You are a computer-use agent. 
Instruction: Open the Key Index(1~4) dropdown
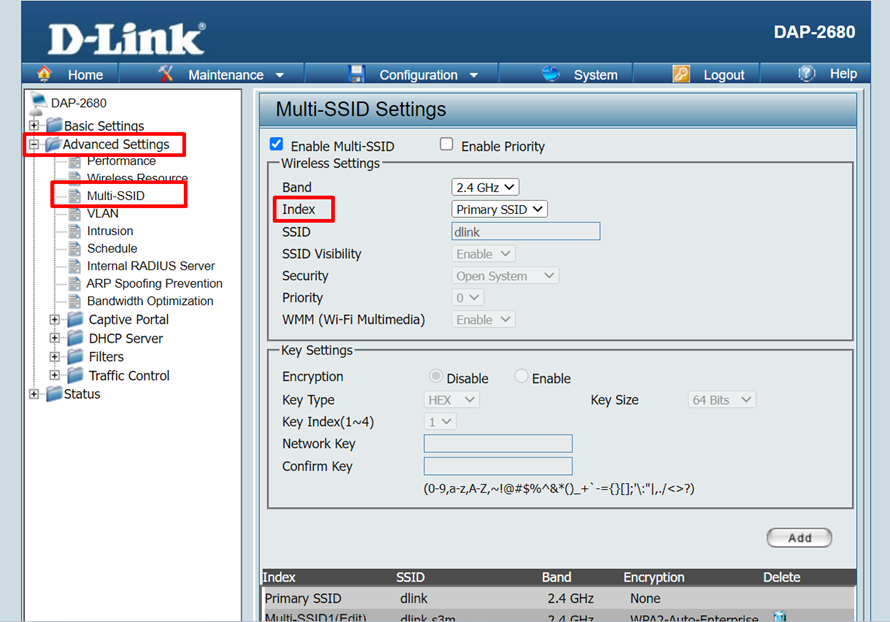(440, 422)
